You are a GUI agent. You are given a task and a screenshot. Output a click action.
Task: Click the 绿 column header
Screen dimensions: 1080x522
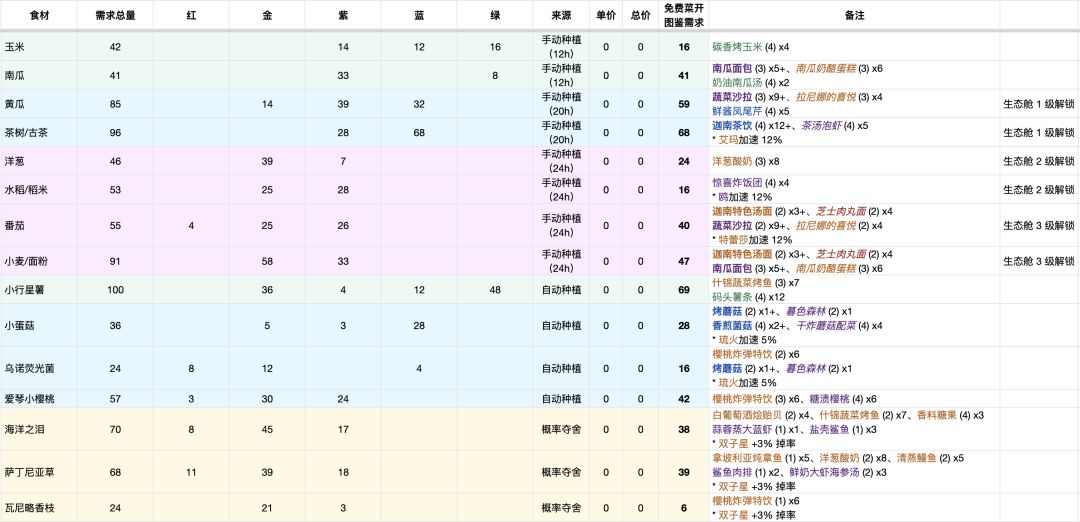495,15
